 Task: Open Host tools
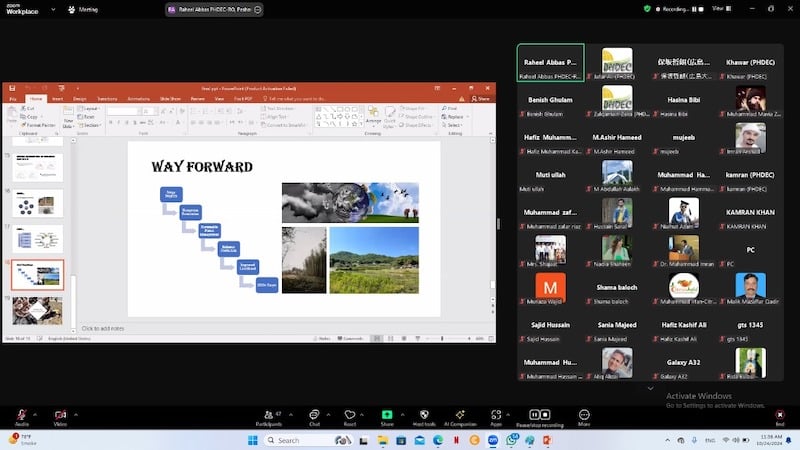tap(423, 415)
